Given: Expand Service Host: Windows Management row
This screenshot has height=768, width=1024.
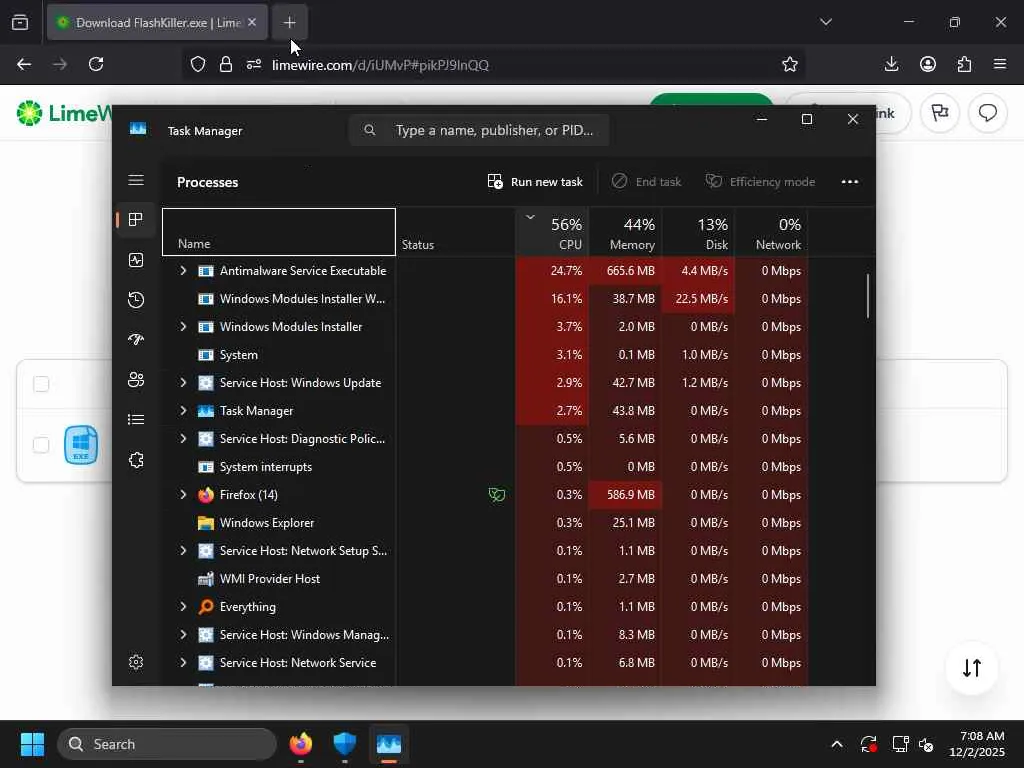Looking at the screenshot, I should click(x=183, y=635).
